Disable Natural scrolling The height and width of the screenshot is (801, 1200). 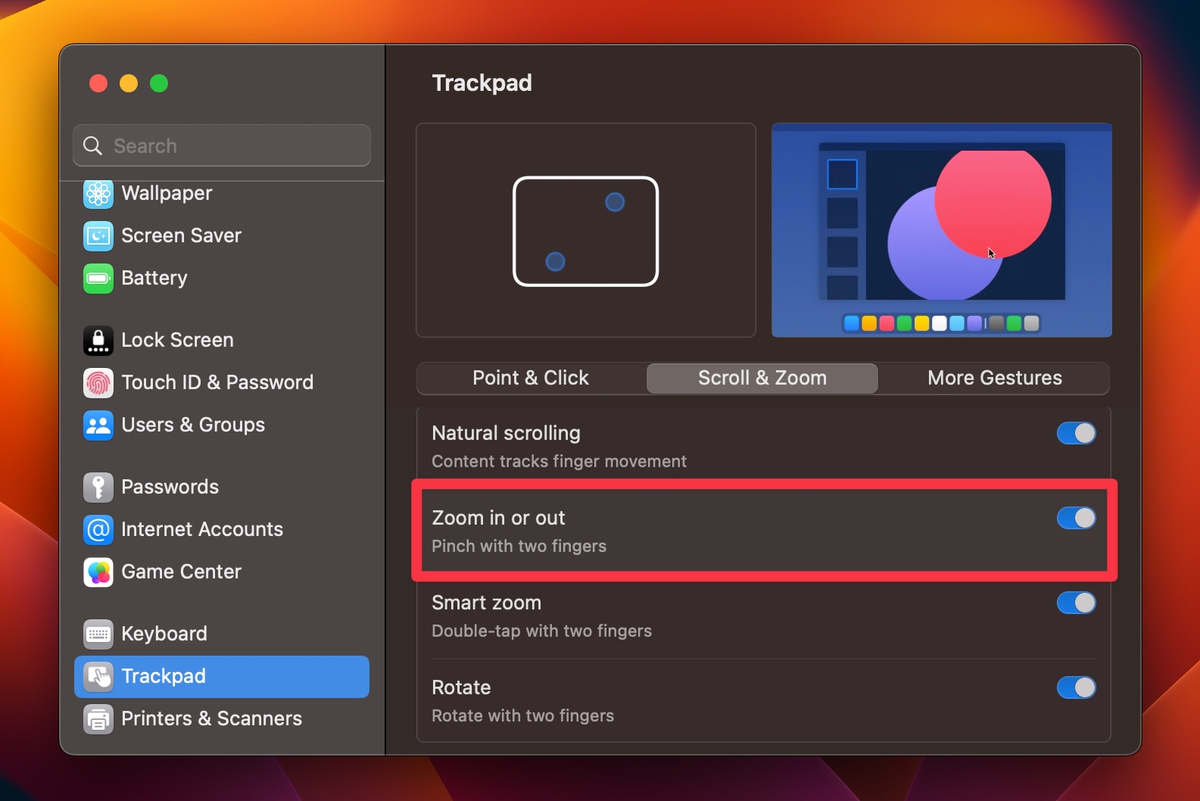1076,433
